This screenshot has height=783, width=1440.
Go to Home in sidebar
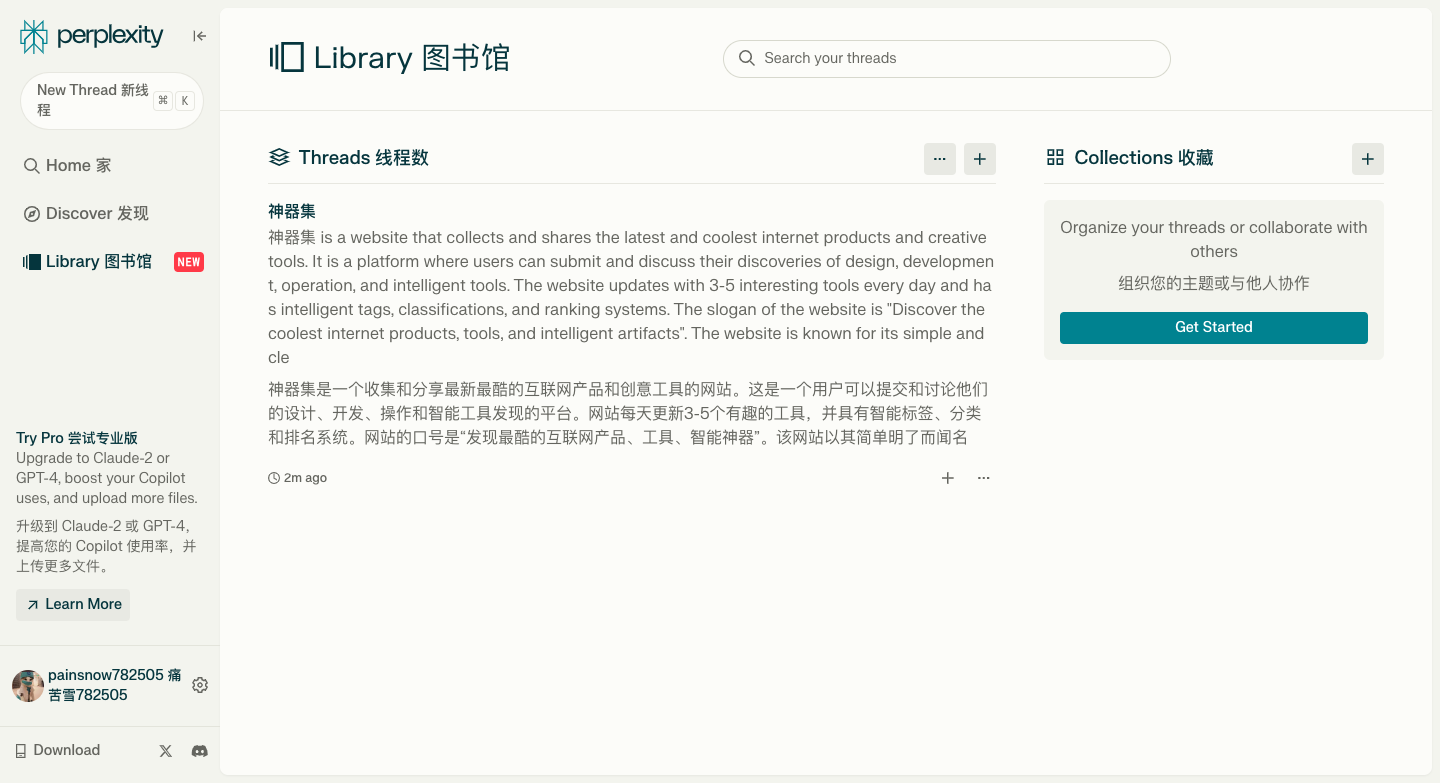point(68,166)
